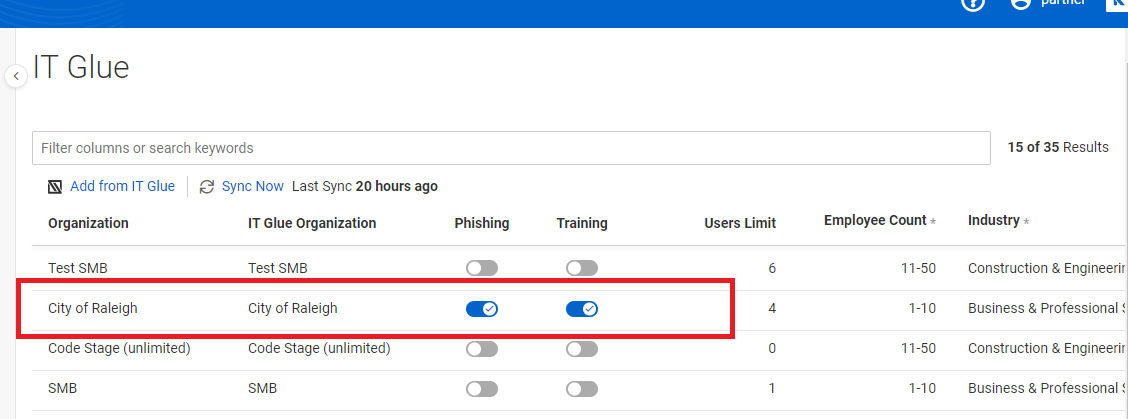Click employee count 1-10 for City of Raleigh

922,309
